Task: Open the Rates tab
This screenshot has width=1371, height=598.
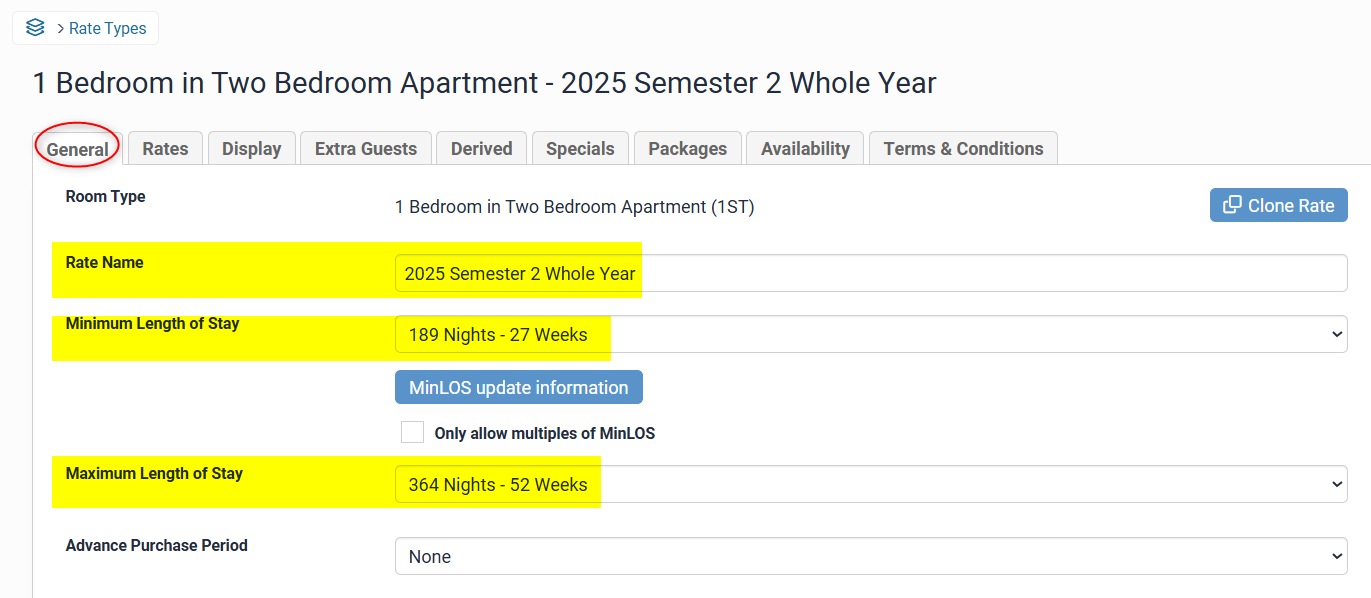Action: click(165, 149)
